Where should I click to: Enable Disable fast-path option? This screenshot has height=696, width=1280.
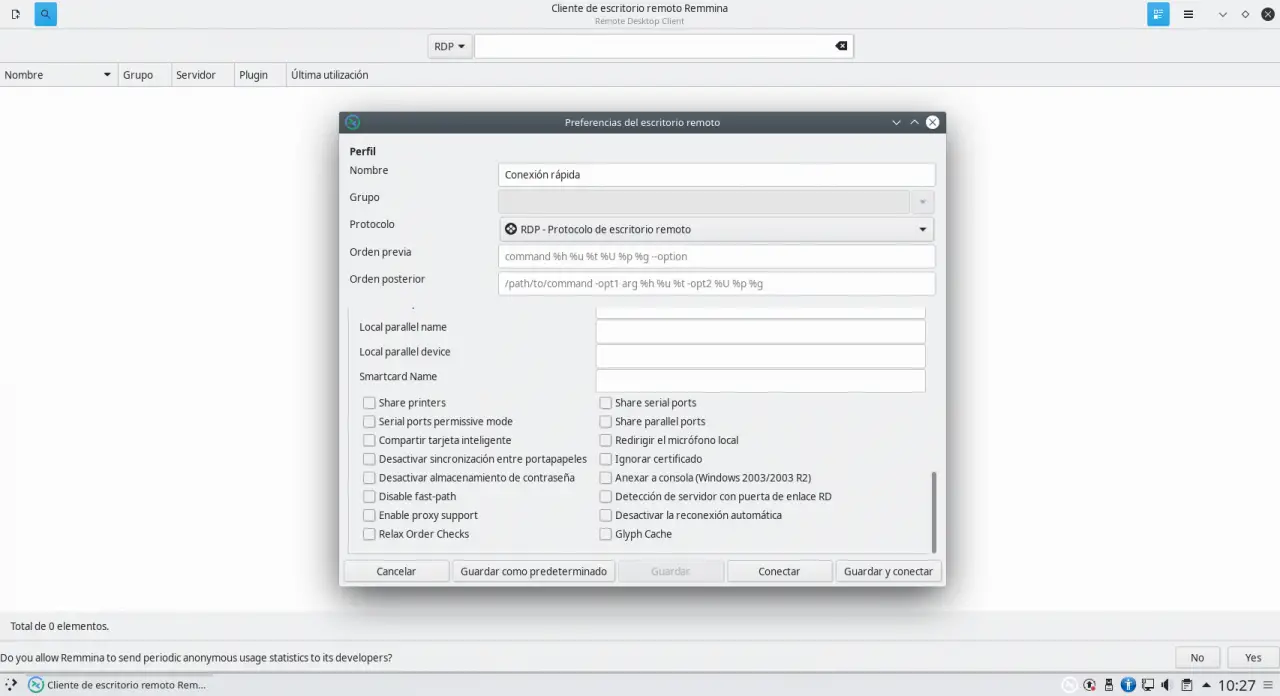click(369, 496)
